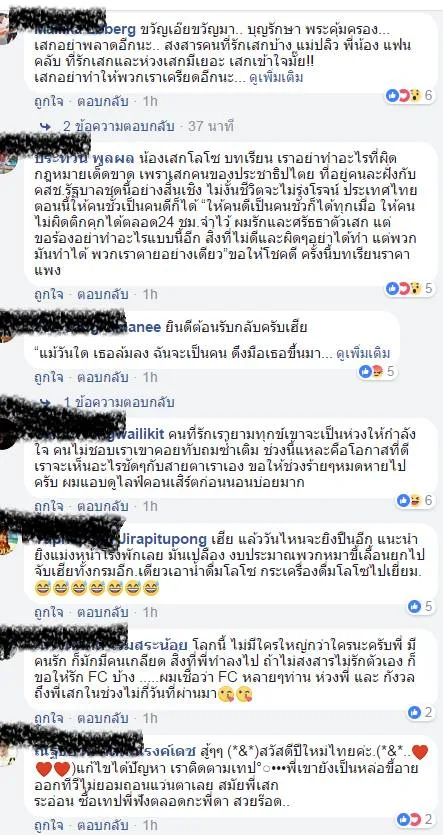Click 1h timestamp on last comment
This screenshot has width=443, height=835.
151,825
